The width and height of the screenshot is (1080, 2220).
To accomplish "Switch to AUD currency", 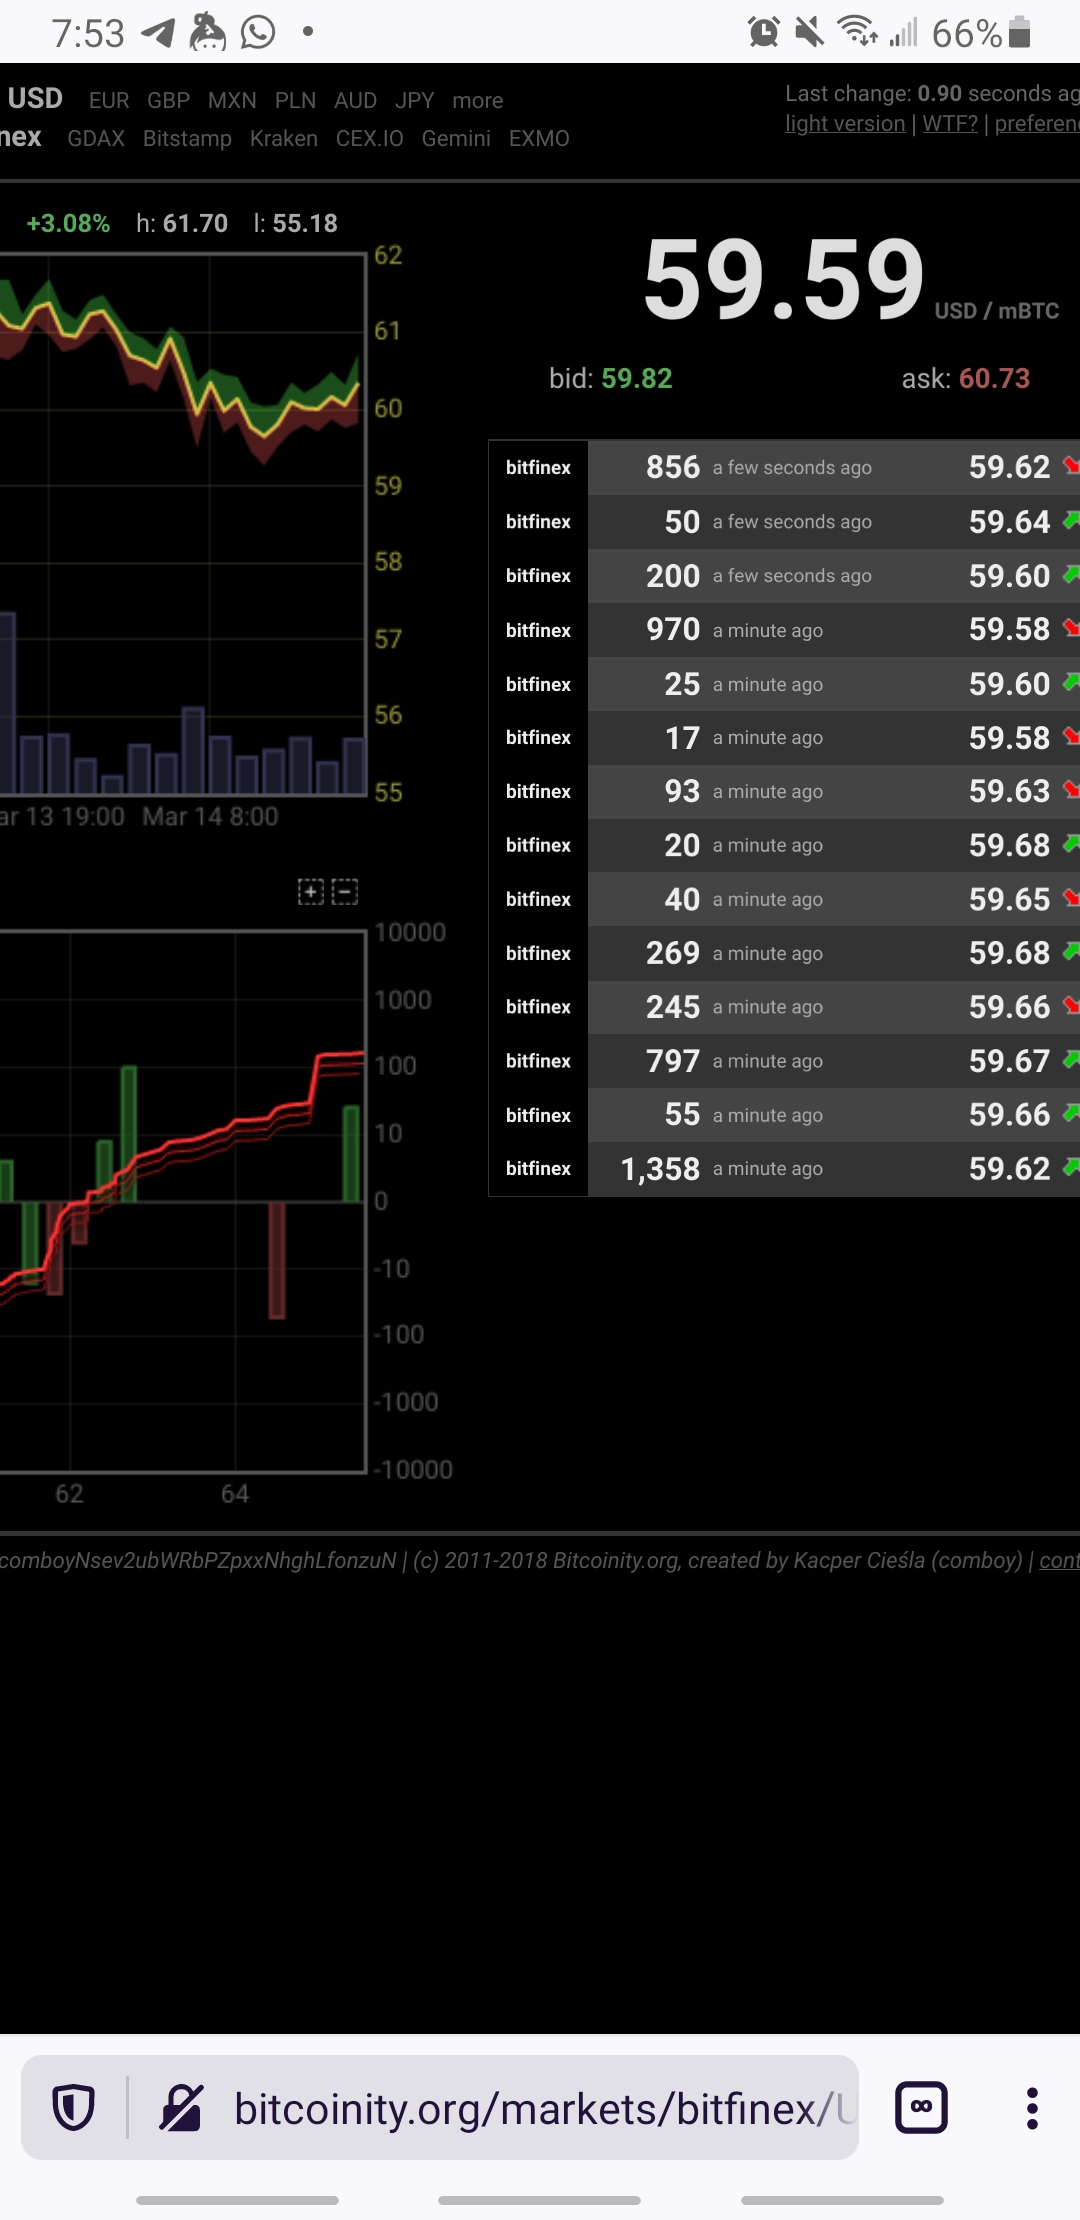I will tap(355, 101).
